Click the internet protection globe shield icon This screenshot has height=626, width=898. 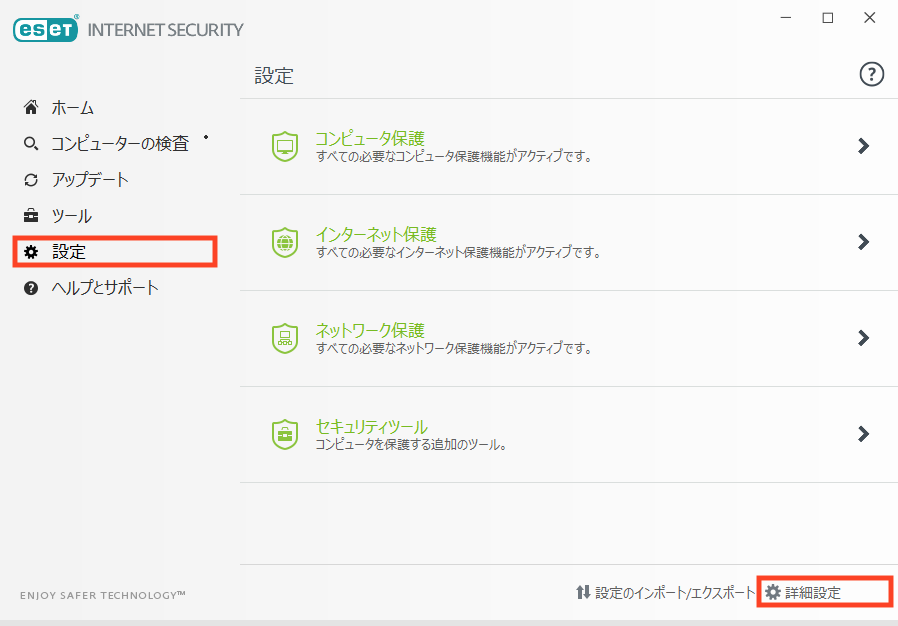pos(285,243)
